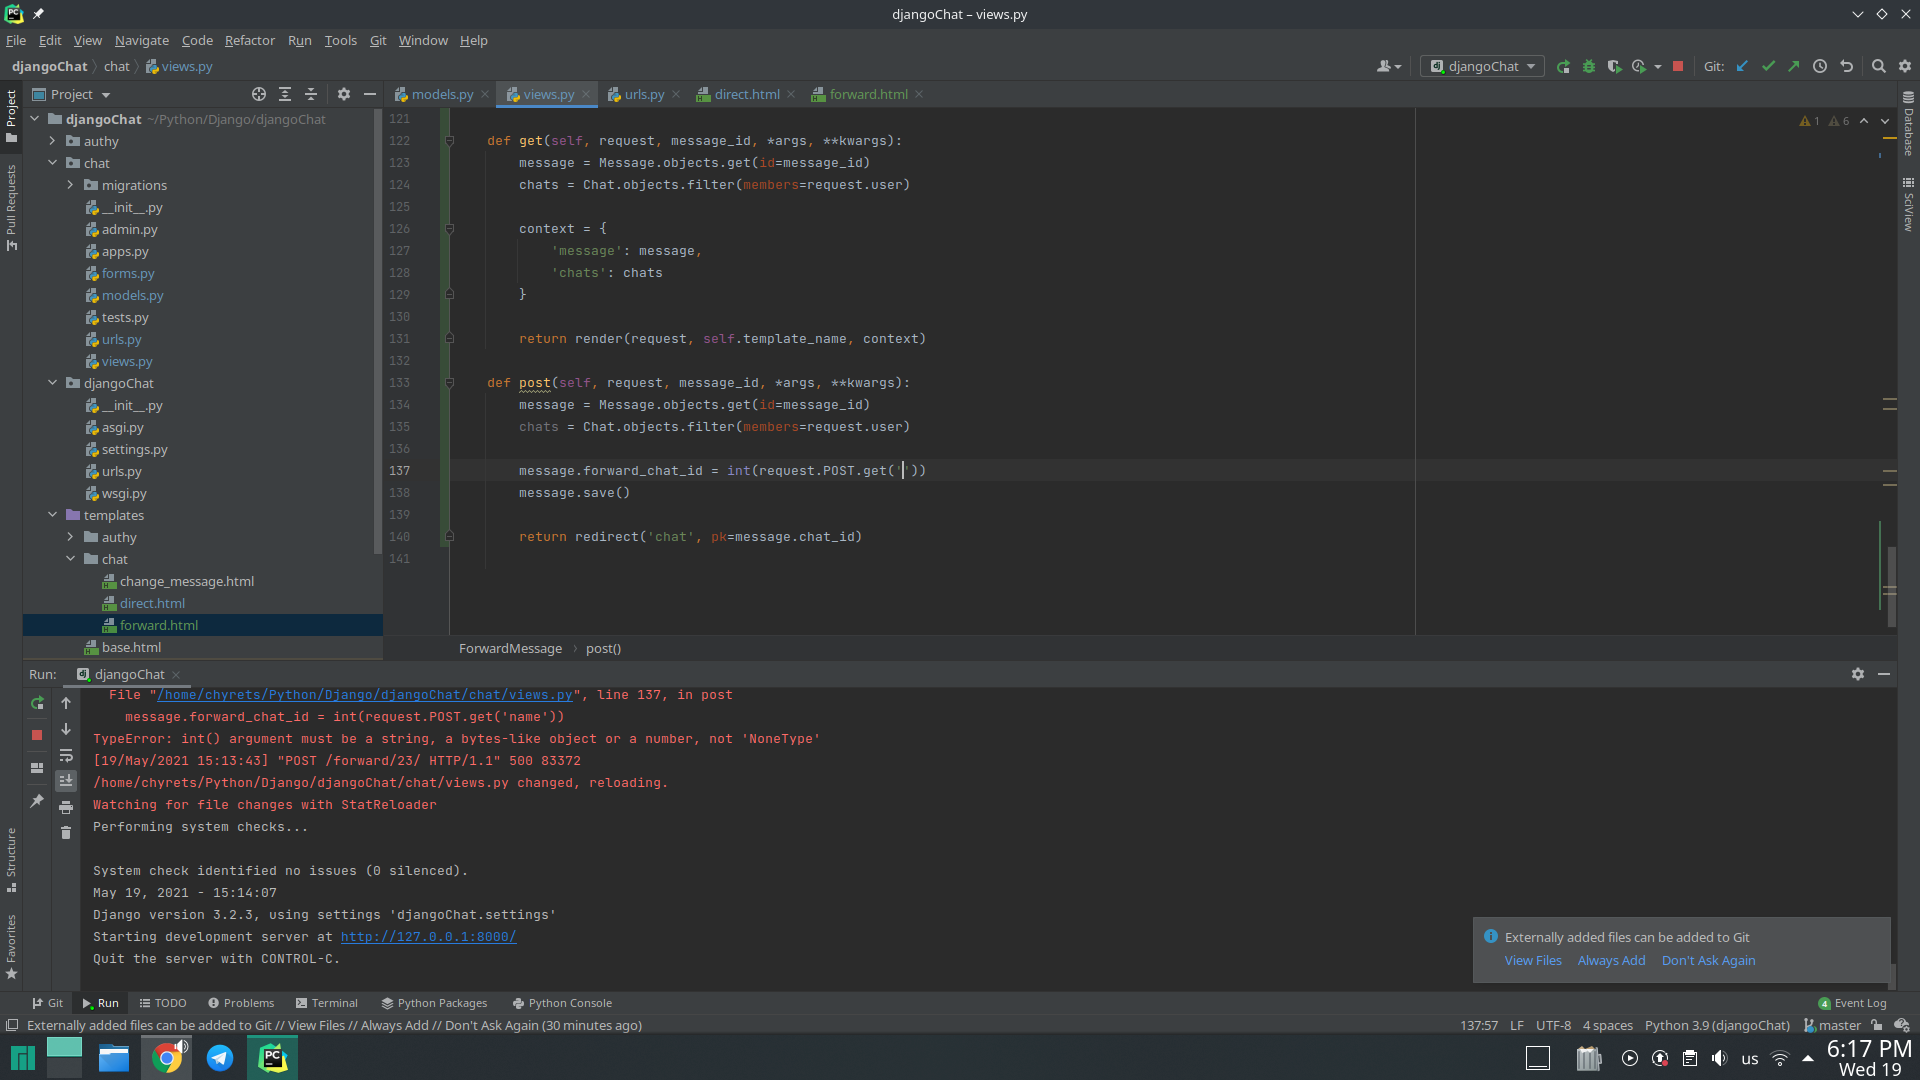Screen dimensions: 1920x1080
Task: Open the Refactor menu
Action: click(x=249, y=40)
